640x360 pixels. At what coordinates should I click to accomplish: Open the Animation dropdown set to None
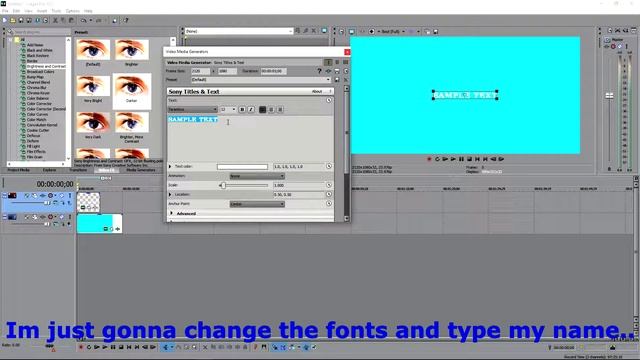pyautogui.click(x=257, y=176)
